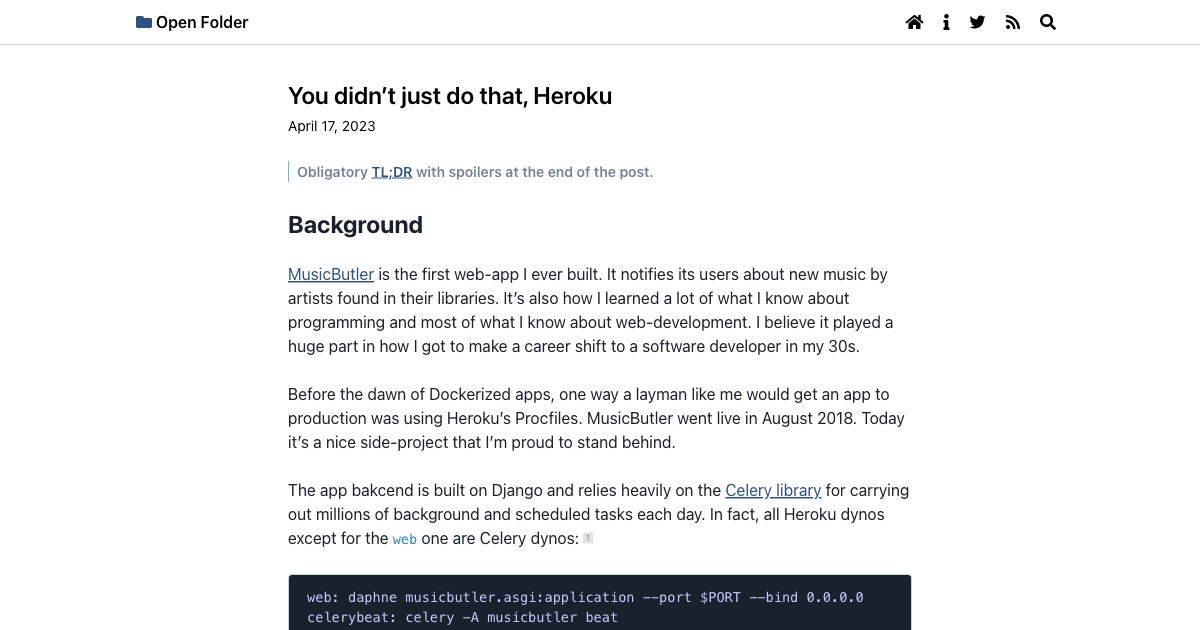The width and height of the screenshot is (1200, 630).
Task: Click the info icon in the header
Action: [946, 22]
